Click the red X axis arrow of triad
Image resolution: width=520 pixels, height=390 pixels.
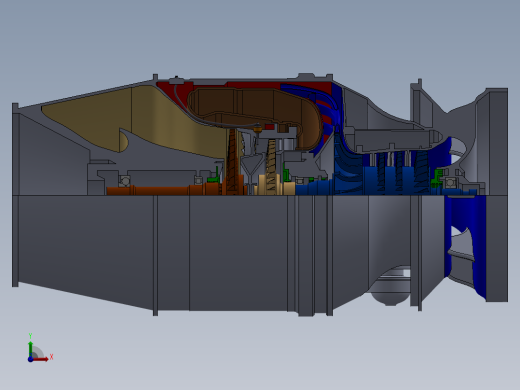[x=41, y=359]
